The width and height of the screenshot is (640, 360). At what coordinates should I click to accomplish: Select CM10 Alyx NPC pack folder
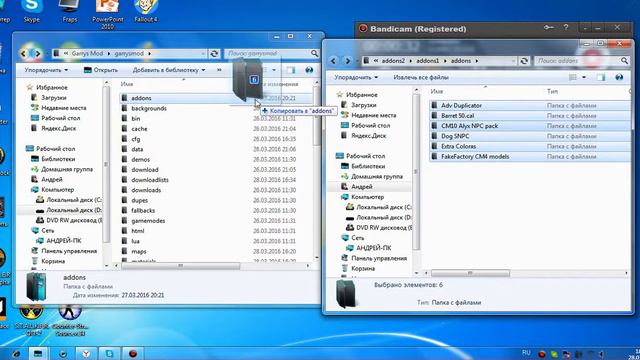coord(469,126)
